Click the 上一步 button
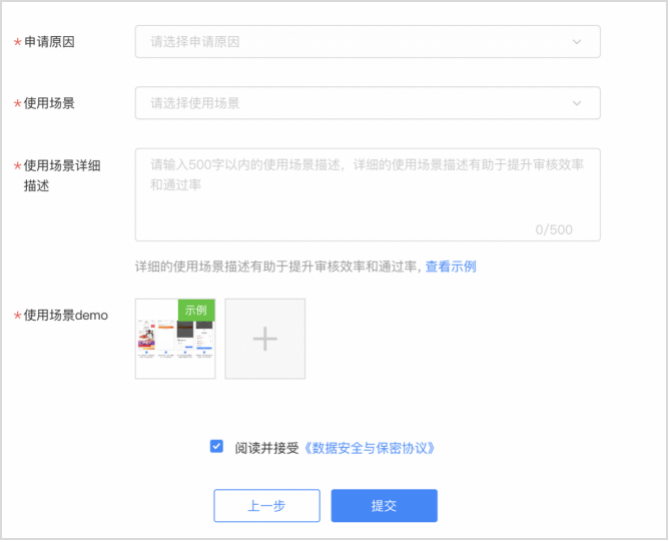670x542 pixels. point(266,506)
